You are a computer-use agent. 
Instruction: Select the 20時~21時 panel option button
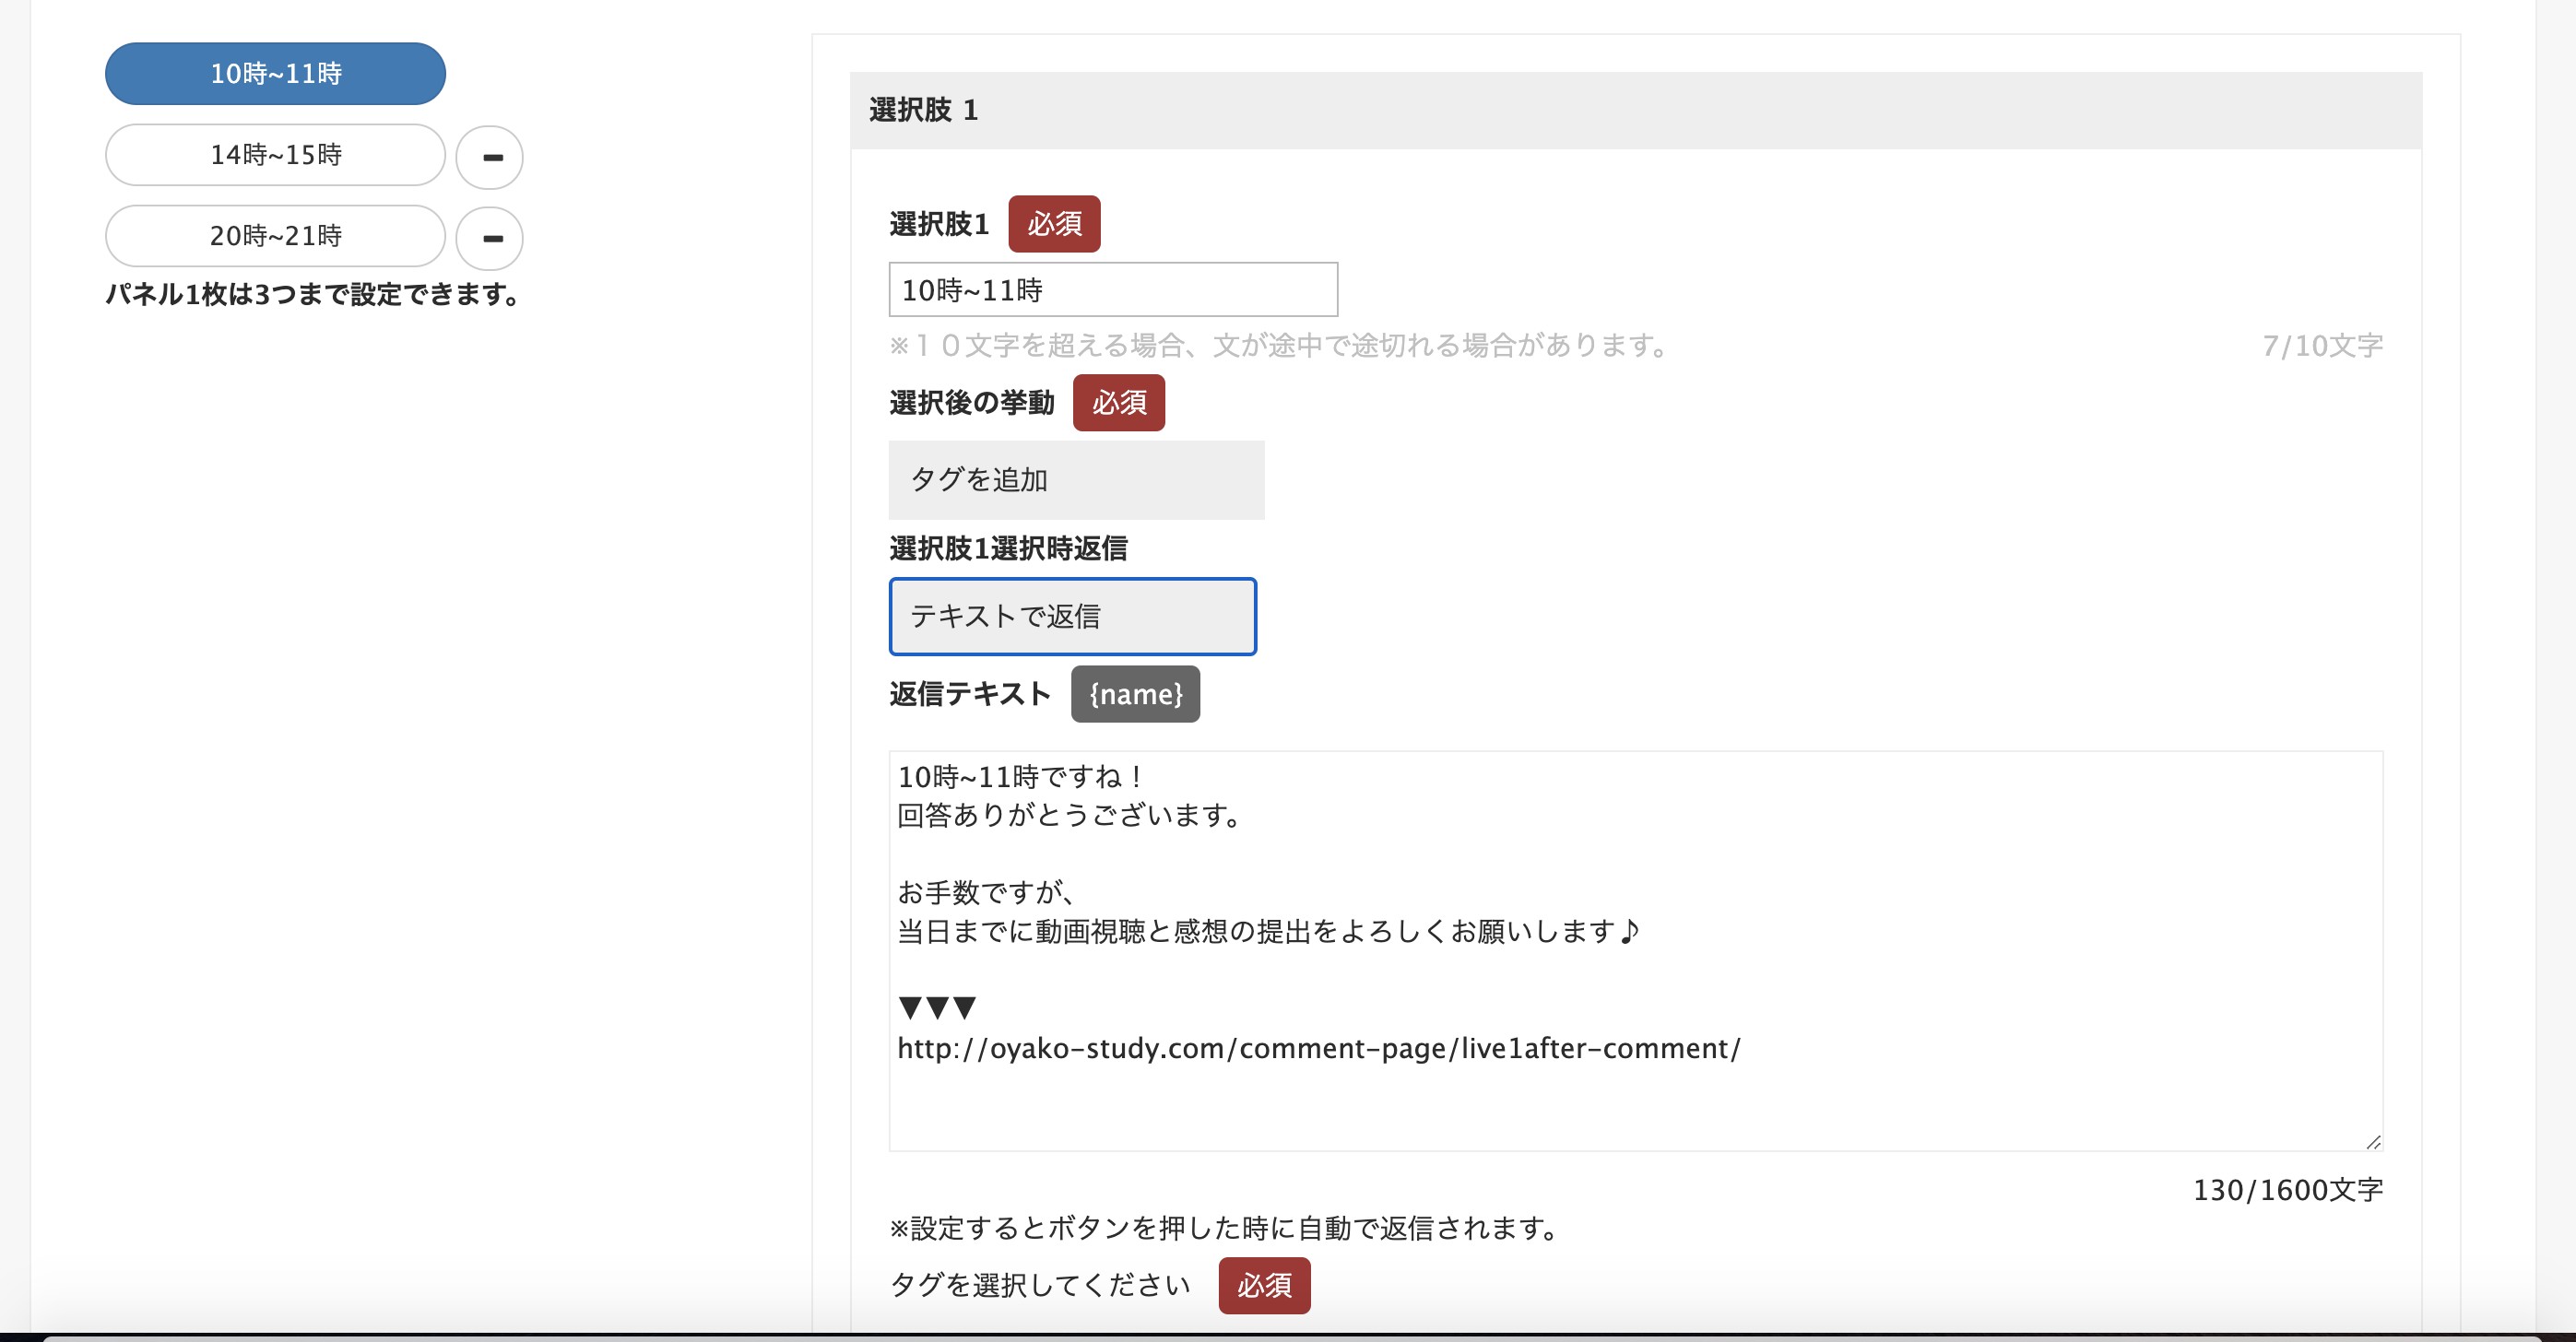275,236
